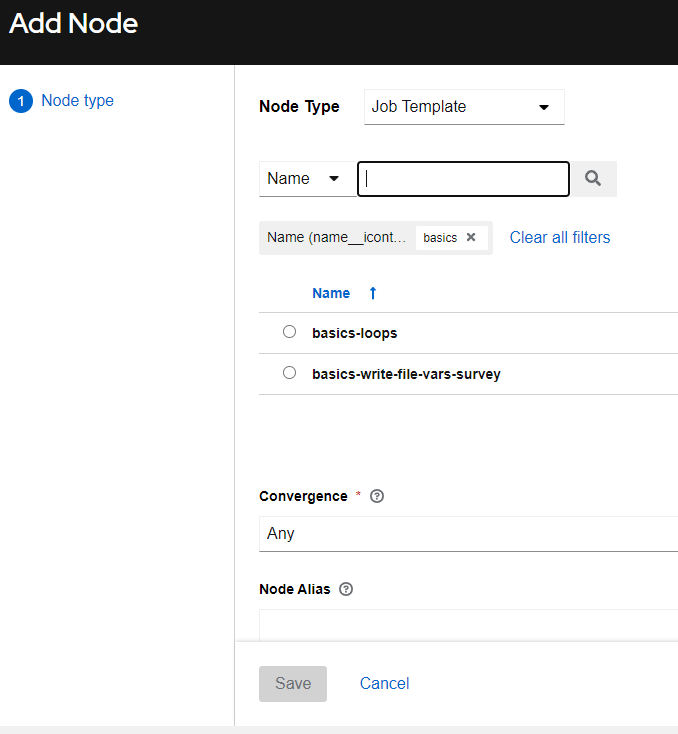Click into the Node Alias text field
The width and height of the screenshot is (678, 734).
pyautogui.click(x=468, y=624)
